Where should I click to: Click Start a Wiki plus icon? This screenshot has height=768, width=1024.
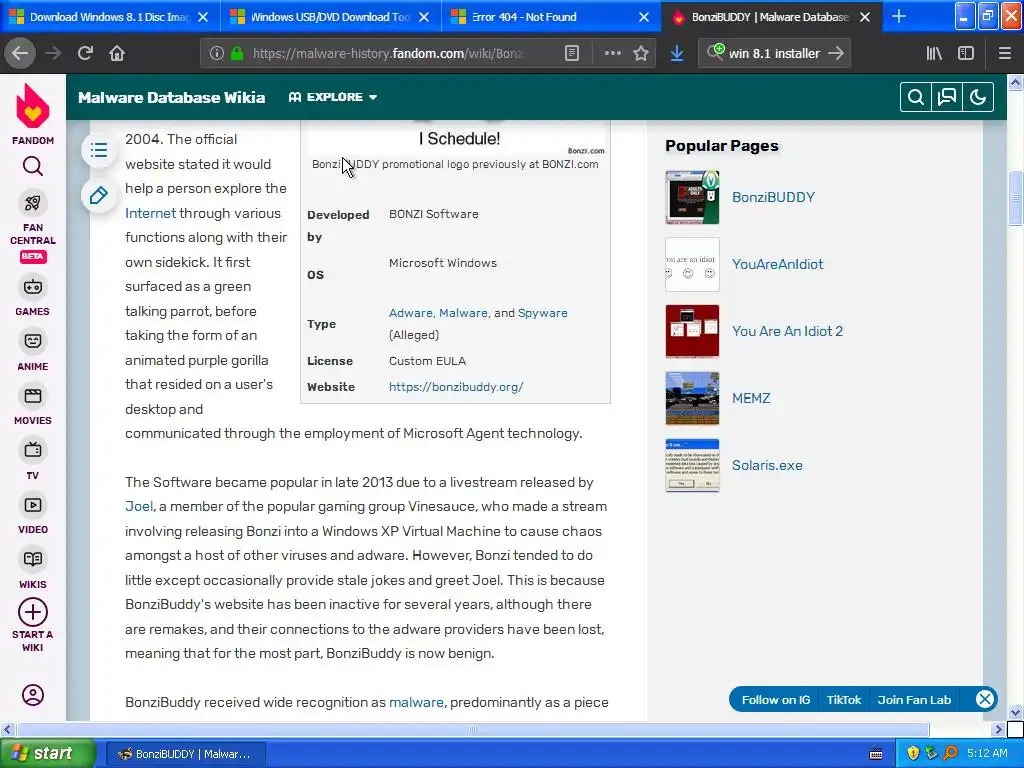[x=33, y=613]
